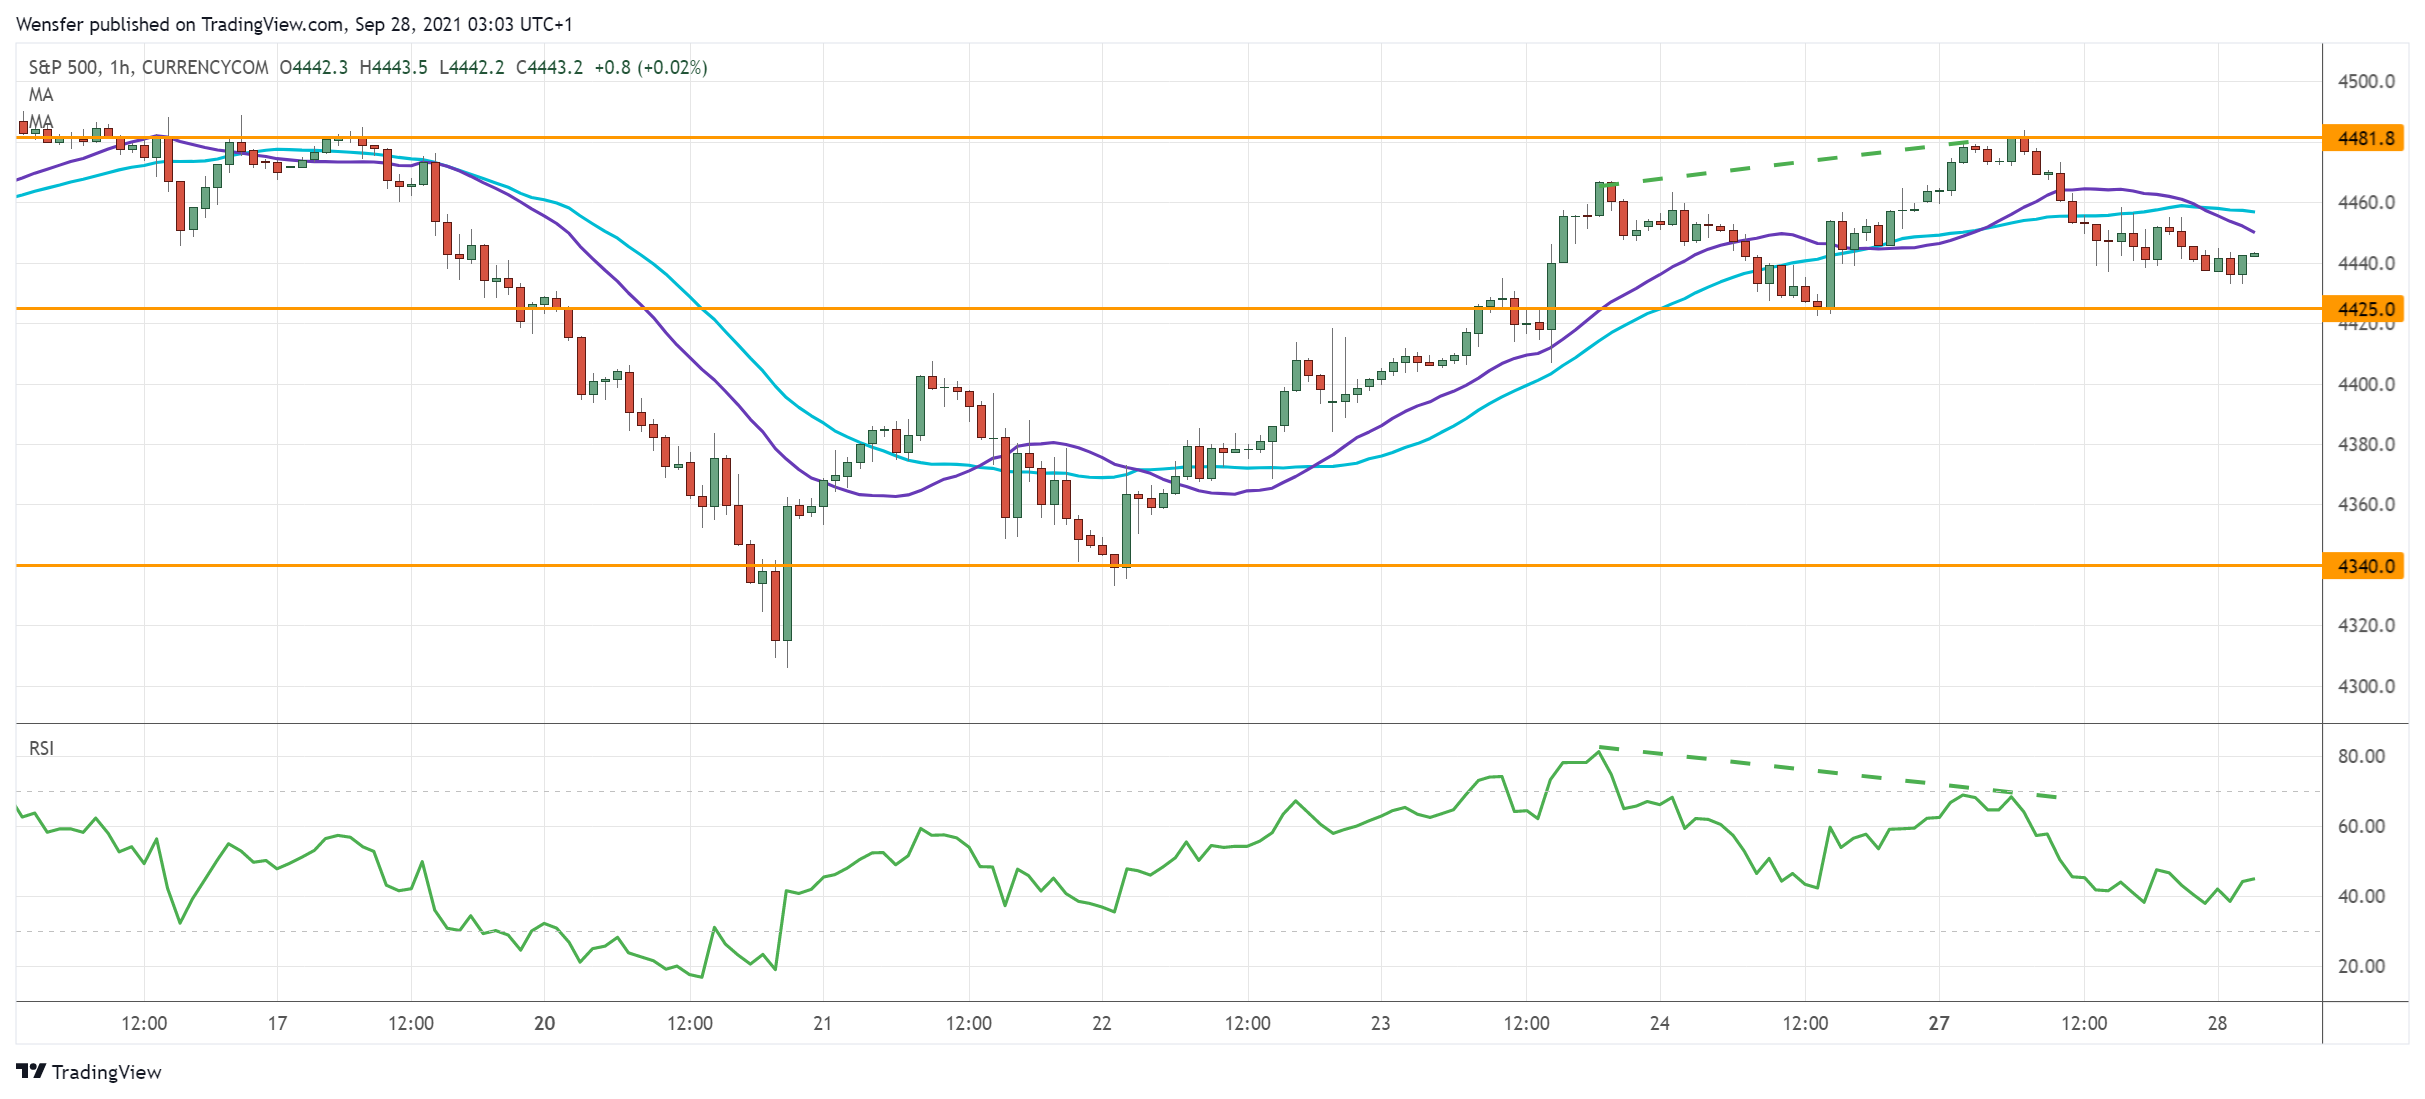This screenshot has width=2425, height=1099.
Task: Click date marker 17 on the time axis
Action: (x=277, y=1023)
